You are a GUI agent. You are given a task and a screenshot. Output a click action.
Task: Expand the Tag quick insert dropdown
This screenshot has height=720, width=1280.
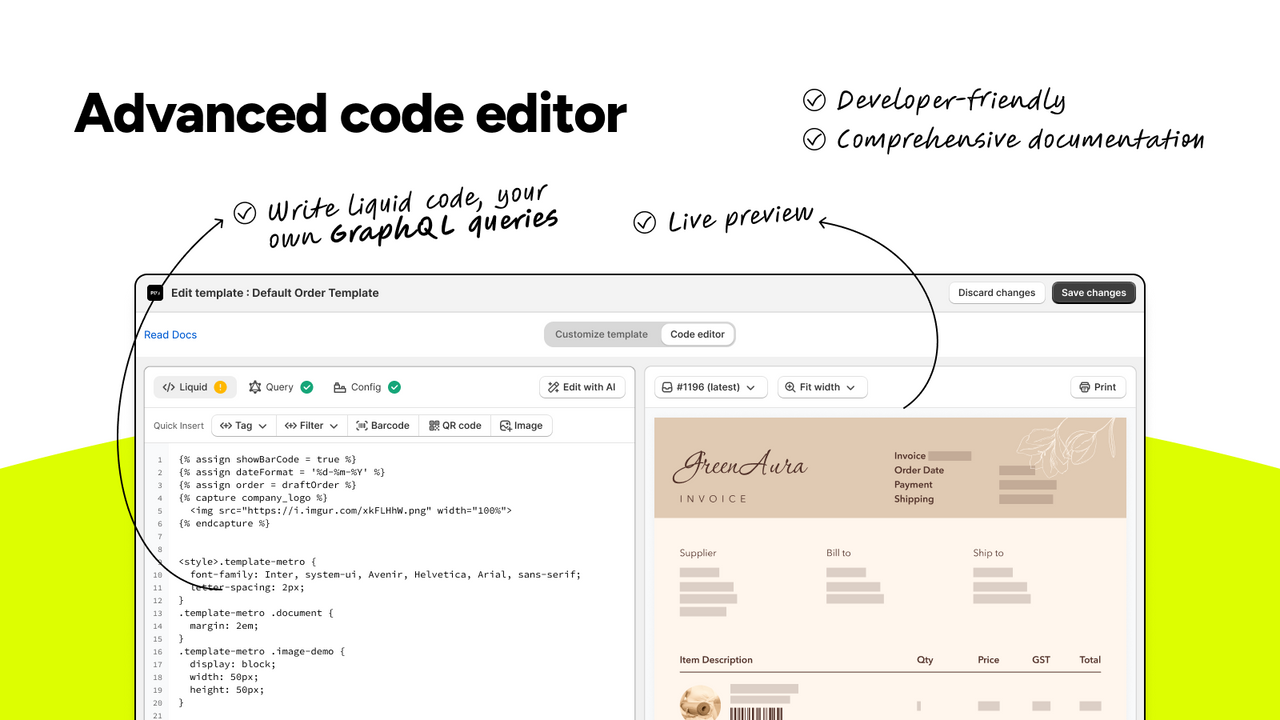244,425
